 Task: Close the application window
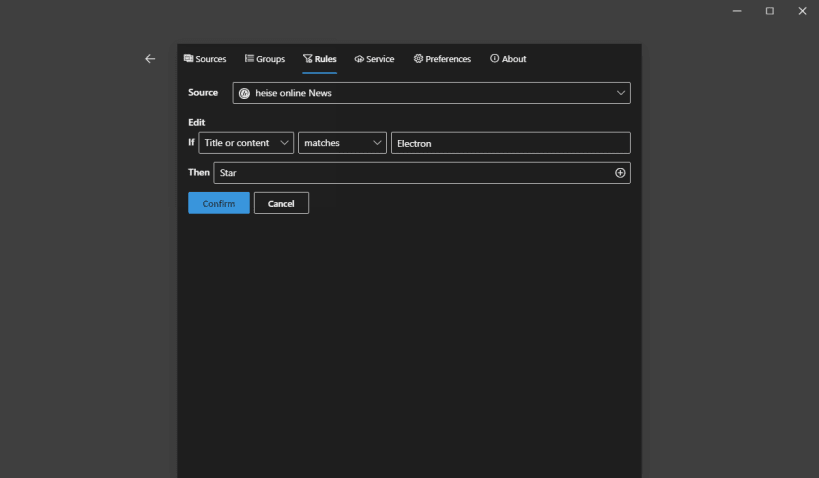[x=802, y=11]
